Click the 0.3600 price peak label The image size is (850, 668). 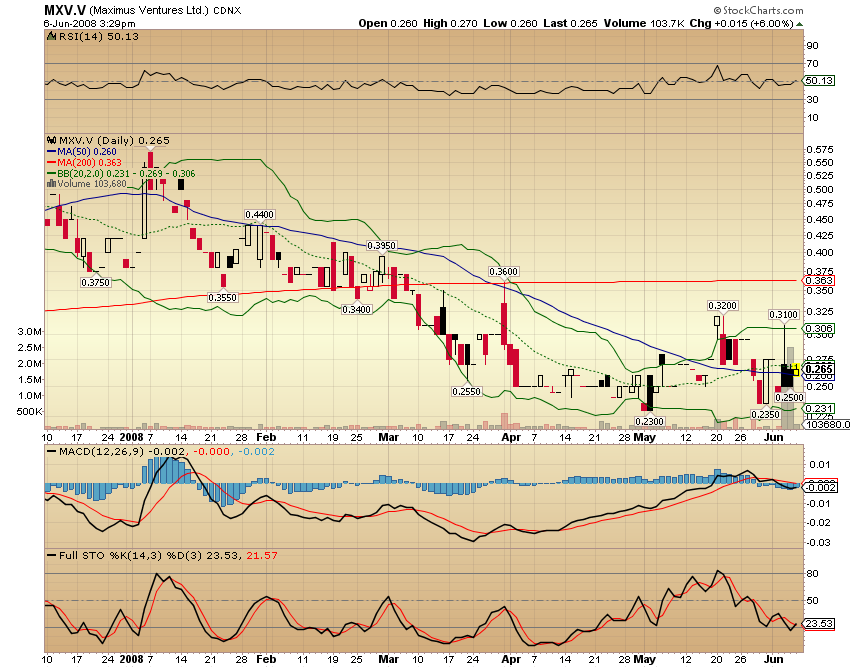[504, 272]
